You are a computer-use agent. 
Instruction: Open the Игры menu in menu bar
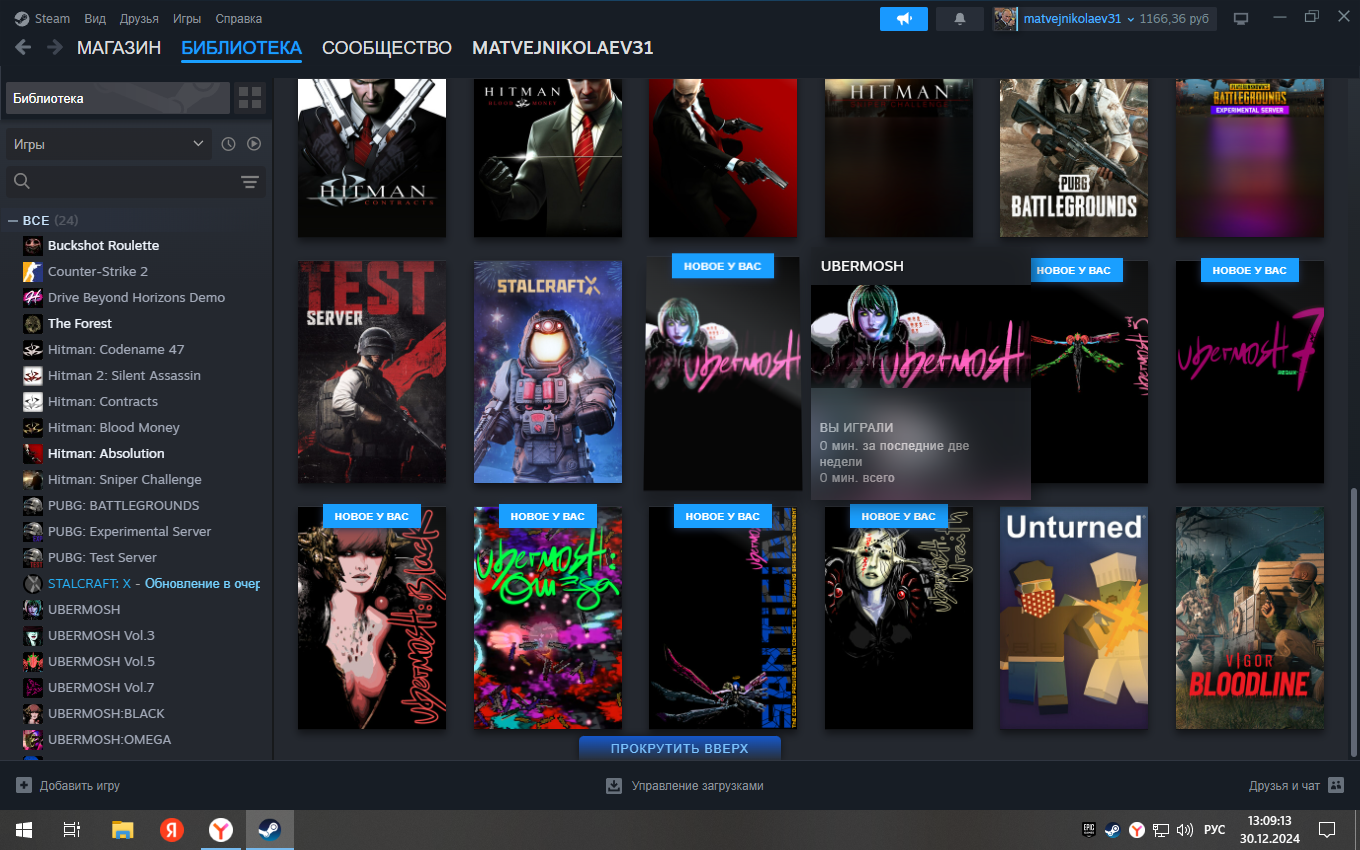click(187, 19)
